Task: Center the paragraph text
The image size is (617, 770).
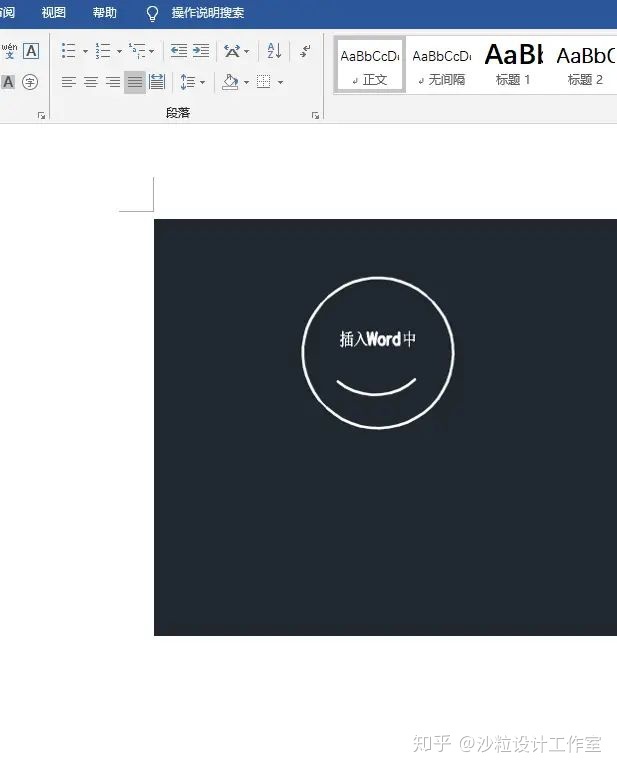Action: (91, 82)
